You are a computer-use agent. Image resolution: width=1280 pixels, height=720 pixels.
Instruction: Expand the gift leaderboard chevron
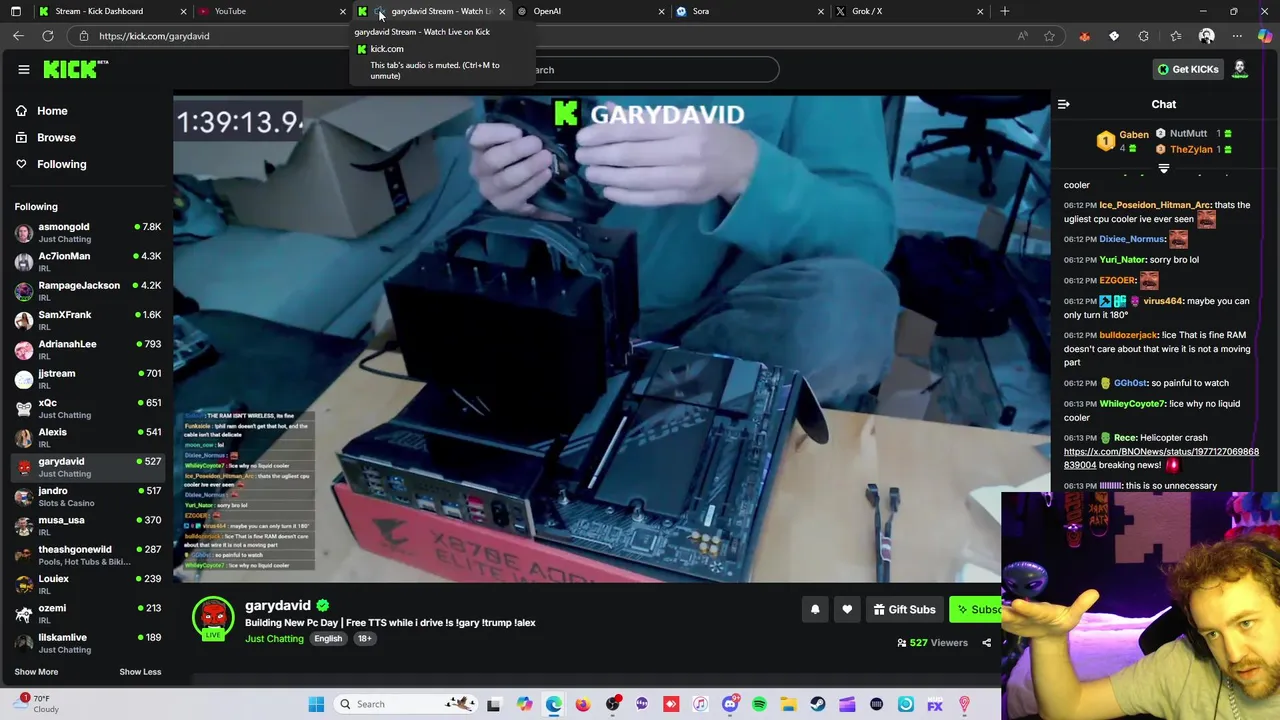pyautogui.click(x=1163, y=169)
